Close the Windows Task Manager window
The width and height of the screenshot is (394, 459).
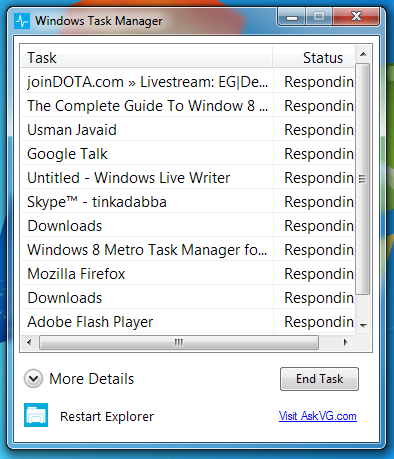(356, 17)
